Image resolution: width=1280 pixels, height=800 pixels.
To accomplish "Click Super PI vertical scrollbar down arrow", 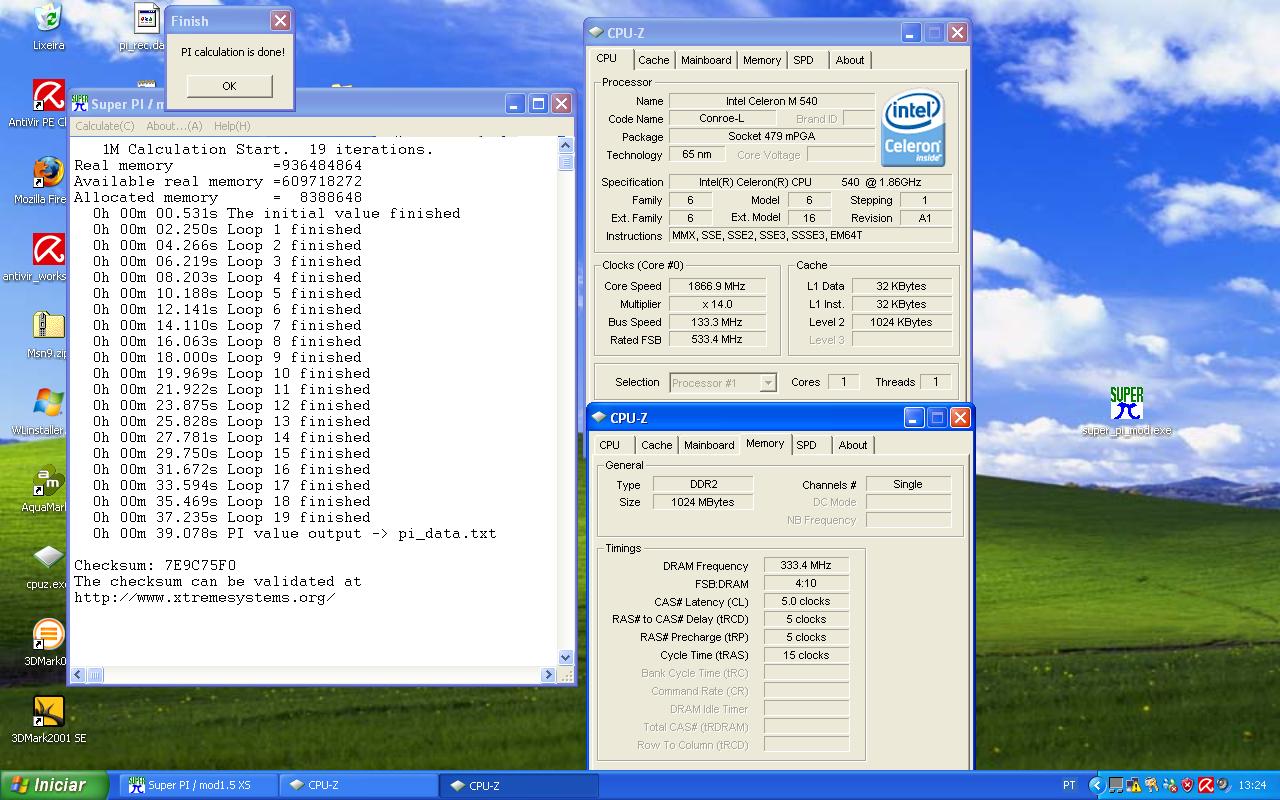I will click(566, 657).
